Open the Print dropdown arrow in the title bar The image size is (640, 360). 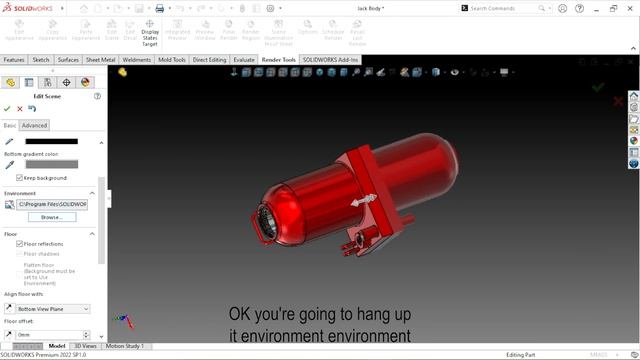[x=169, y=8]
